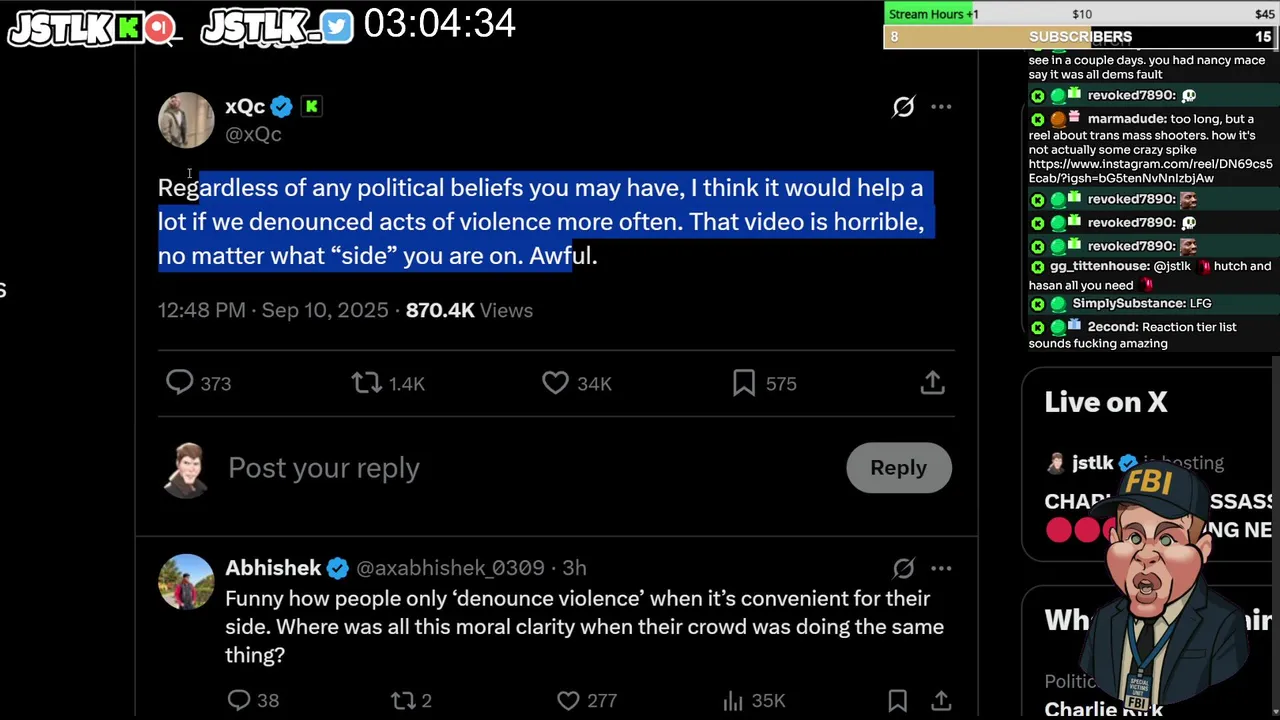Like xQc's post with the heart icon

(x=555, y=383)
